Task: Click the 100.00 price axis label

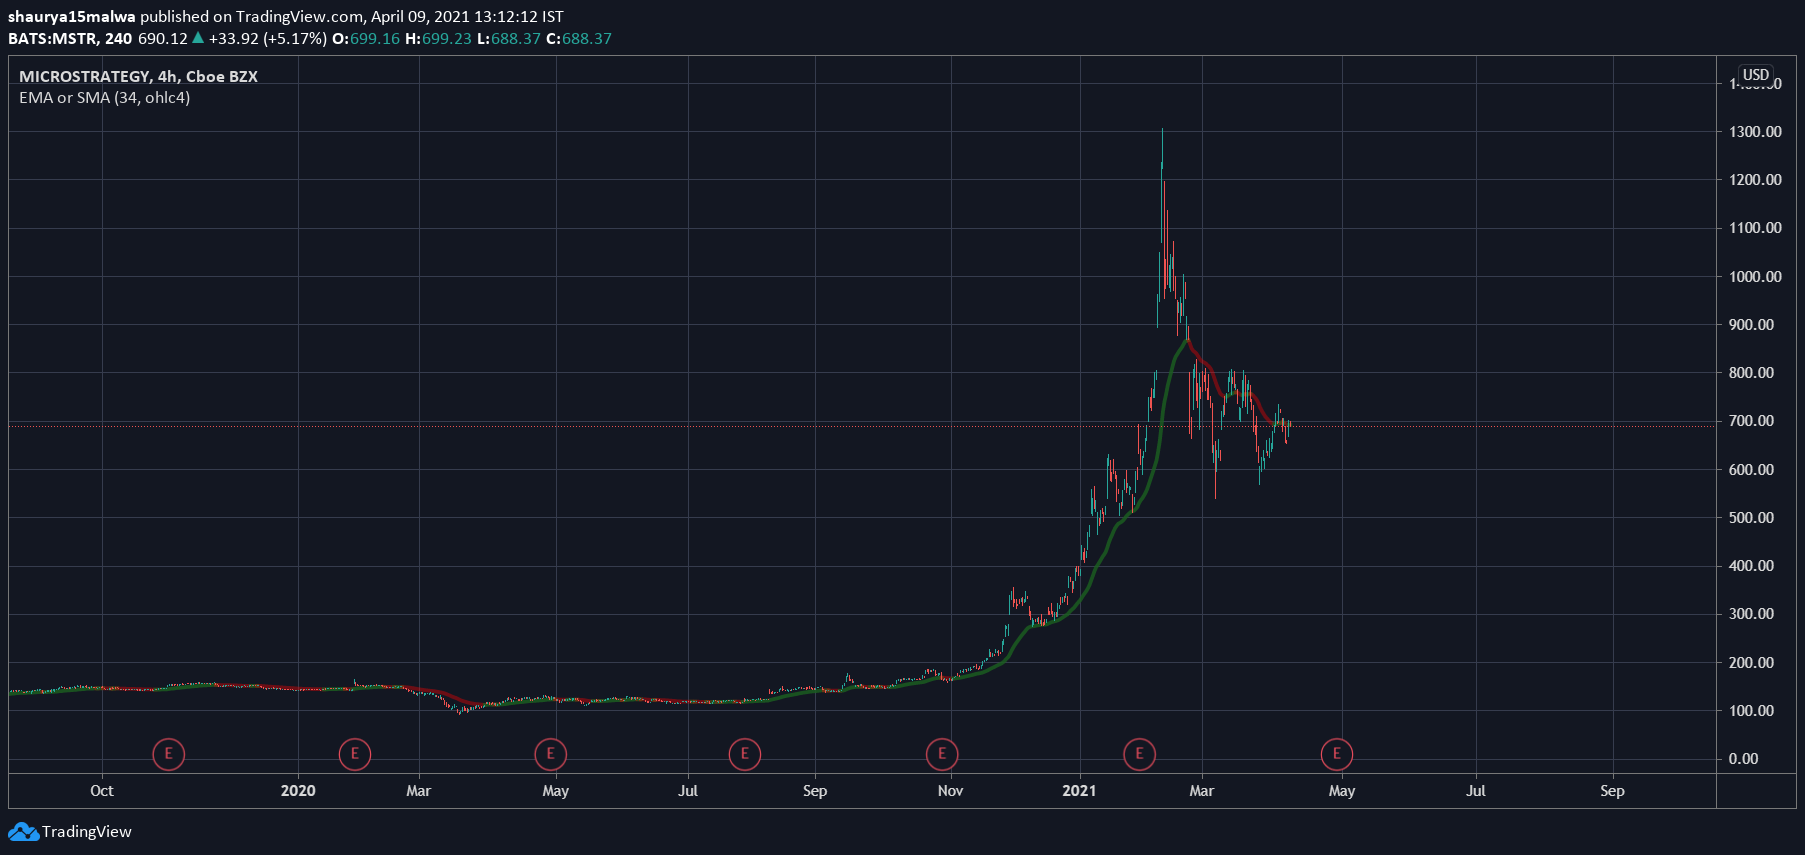Action: (1751, 711)
